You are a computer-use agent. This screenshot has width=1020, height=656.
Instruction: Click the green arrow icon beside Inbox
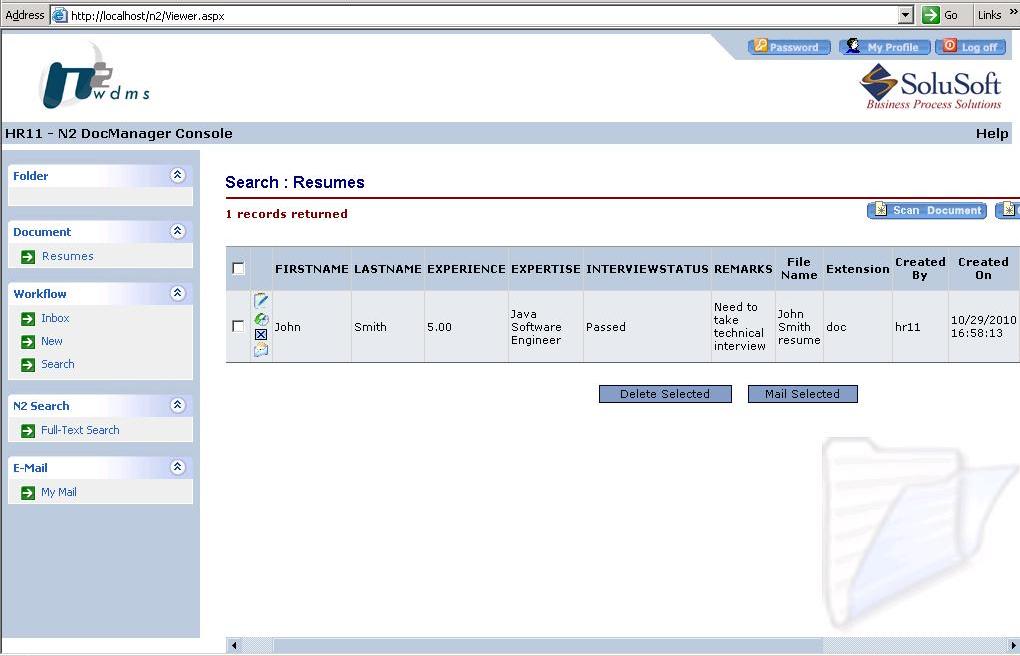(x=28, y=318)
